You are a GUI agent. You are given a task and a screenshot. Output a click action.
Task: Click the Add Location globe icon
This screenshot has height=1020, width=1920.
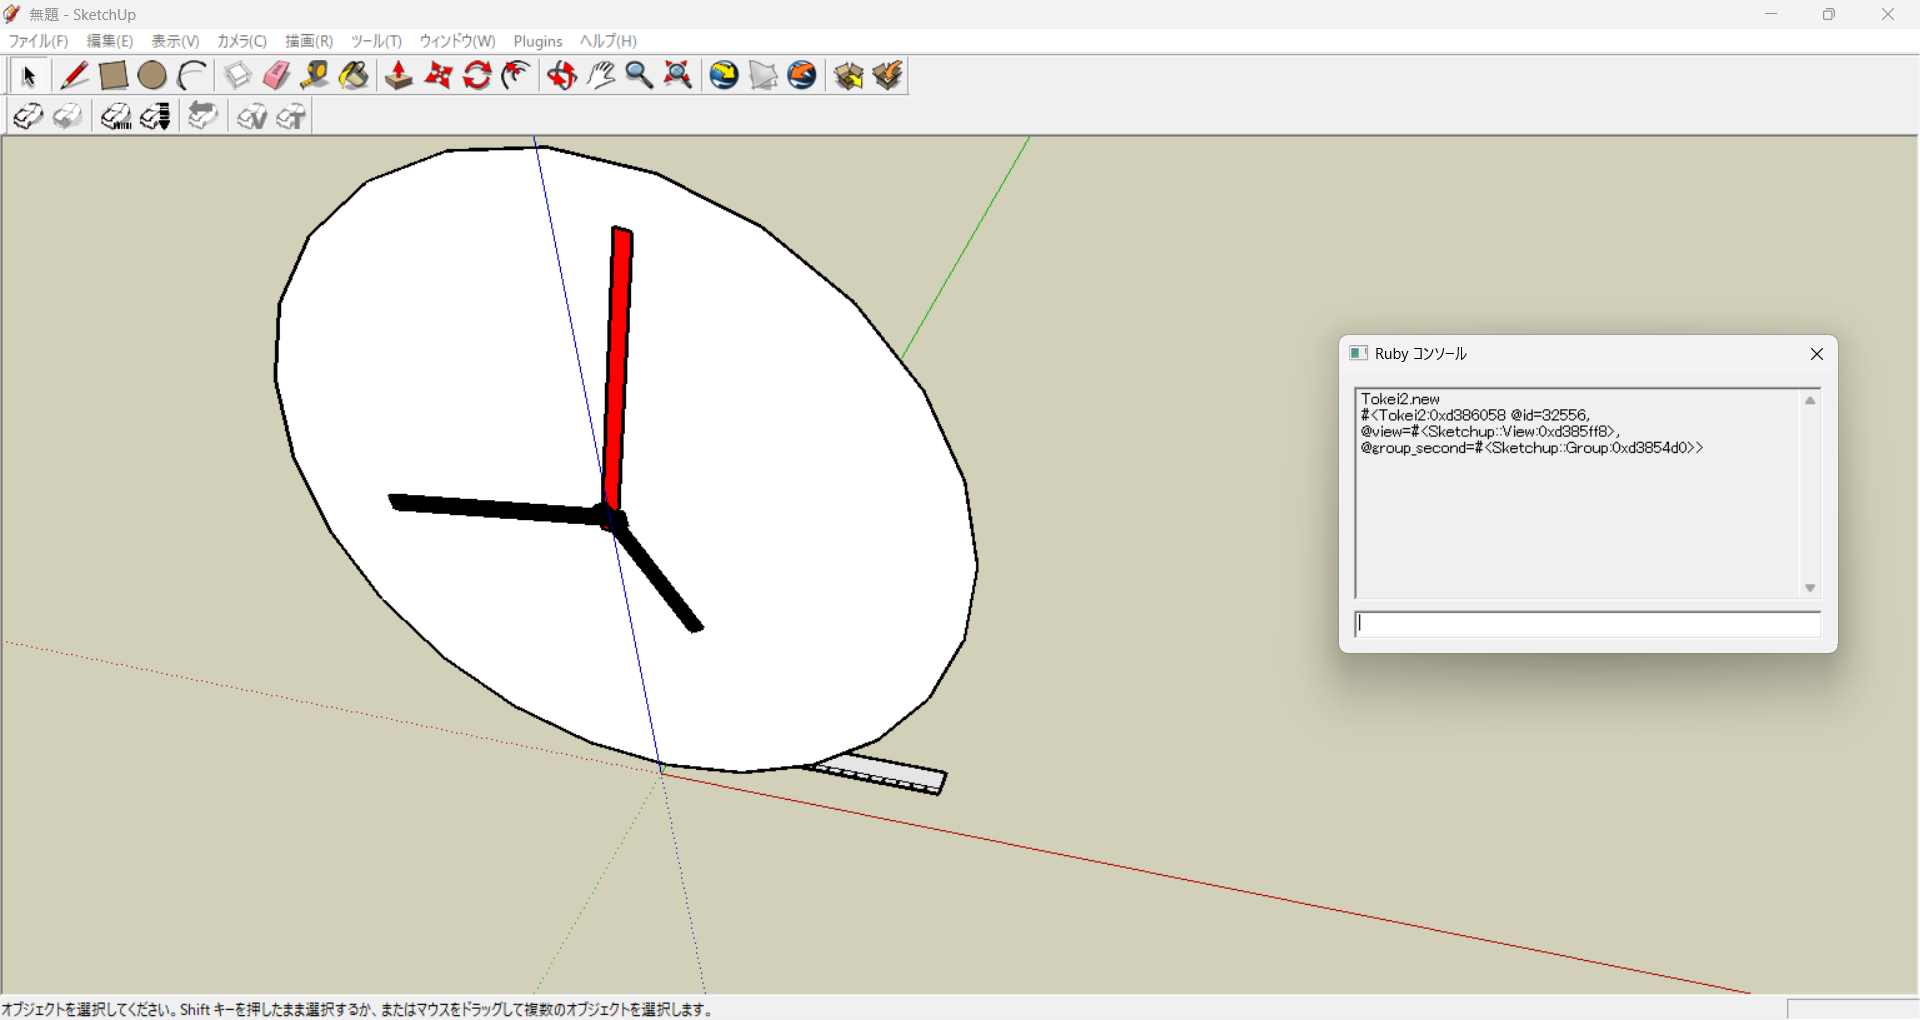[724, 76]
